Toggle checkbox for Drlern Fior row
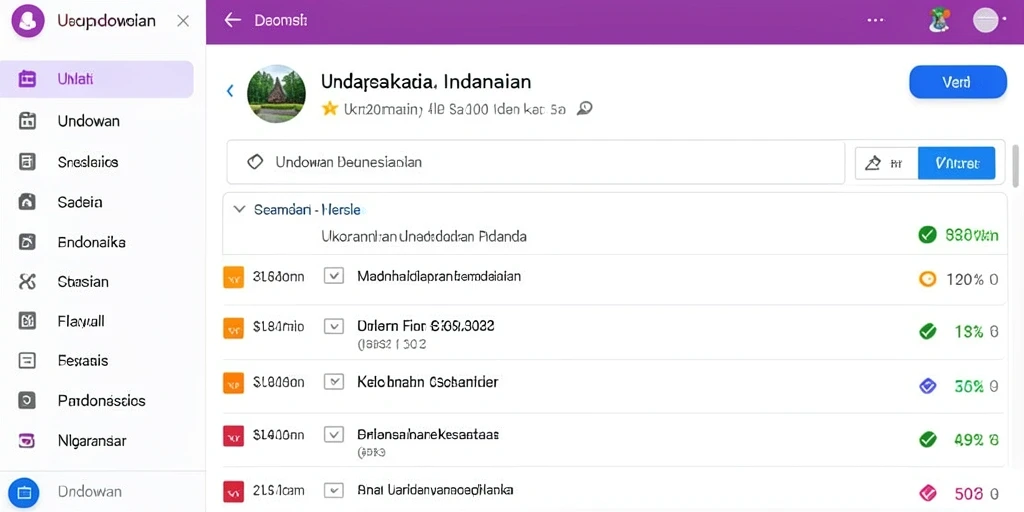This screenshot has width=1024, height=512. click(x=334, y=327)
